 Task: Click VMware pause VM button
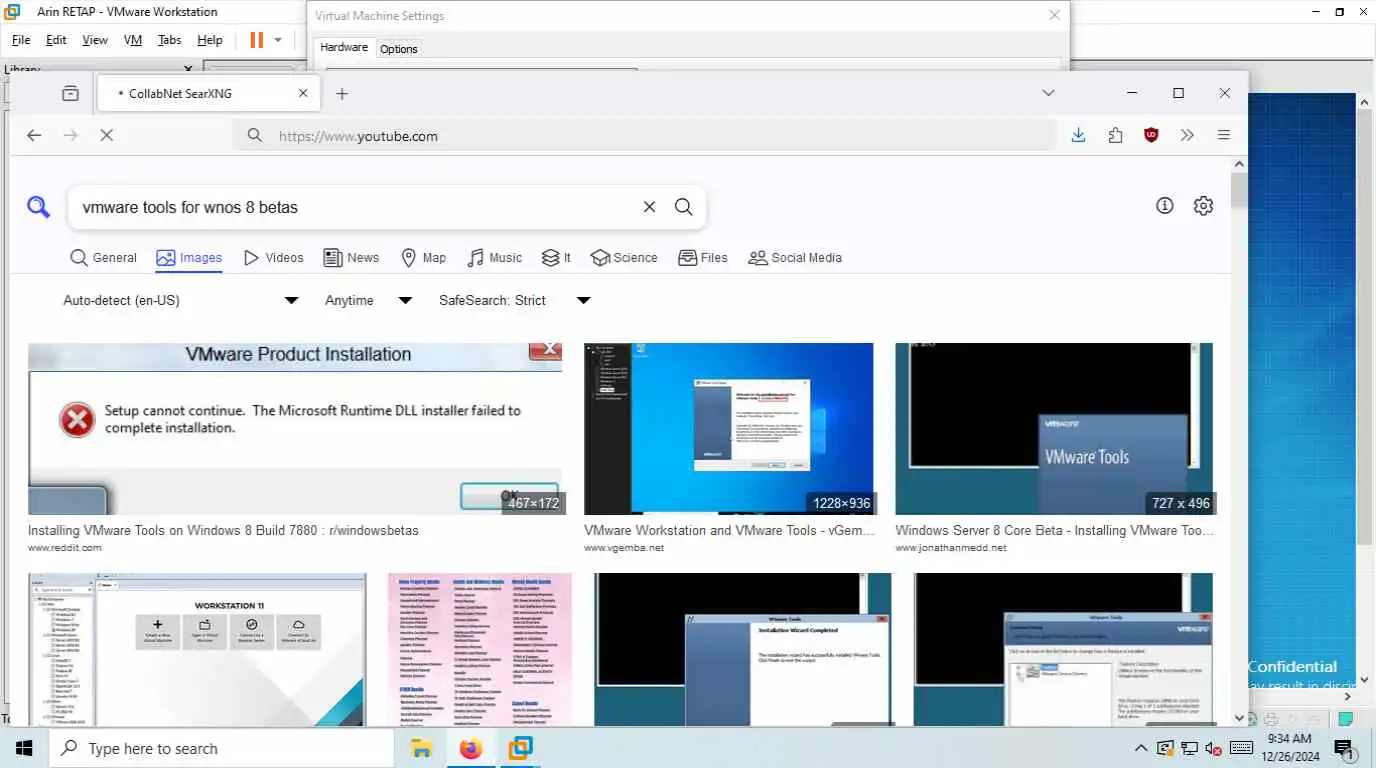click(x=256, y=40)
